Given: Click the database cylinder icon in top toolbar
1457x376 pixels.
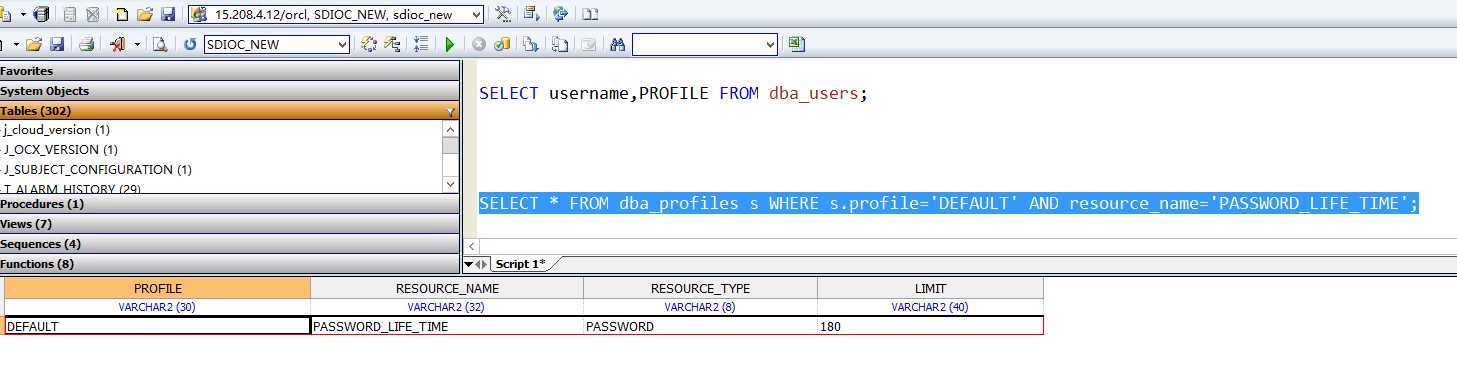Looking at the screenshot, I should 41,14.
